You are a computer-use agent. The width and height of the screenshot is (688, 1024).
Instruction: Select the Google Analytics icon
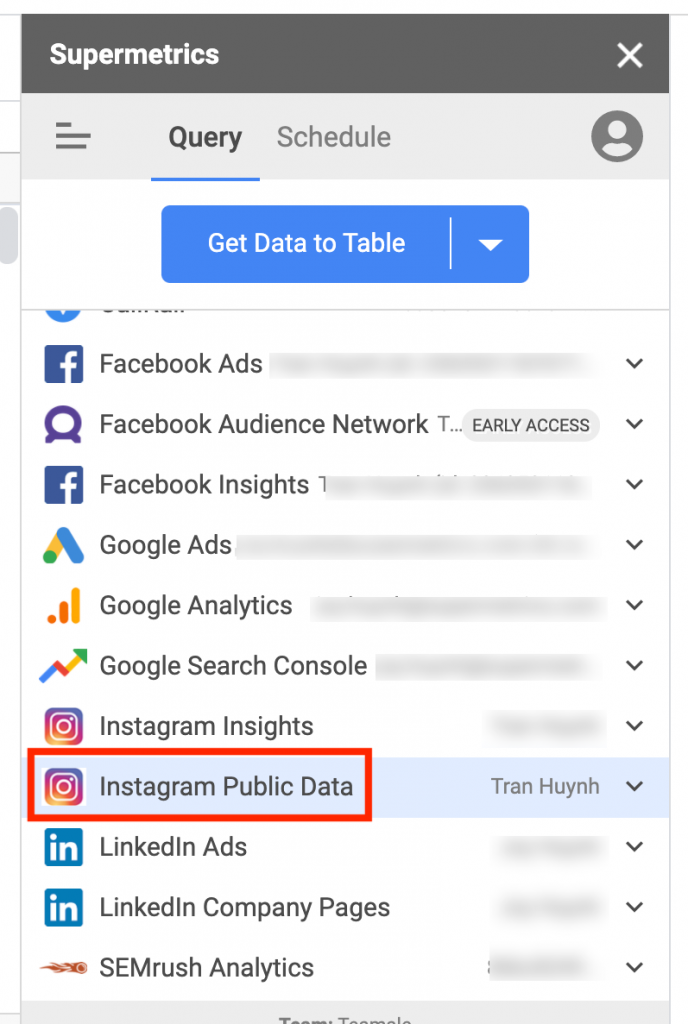(x=64, y=606)
